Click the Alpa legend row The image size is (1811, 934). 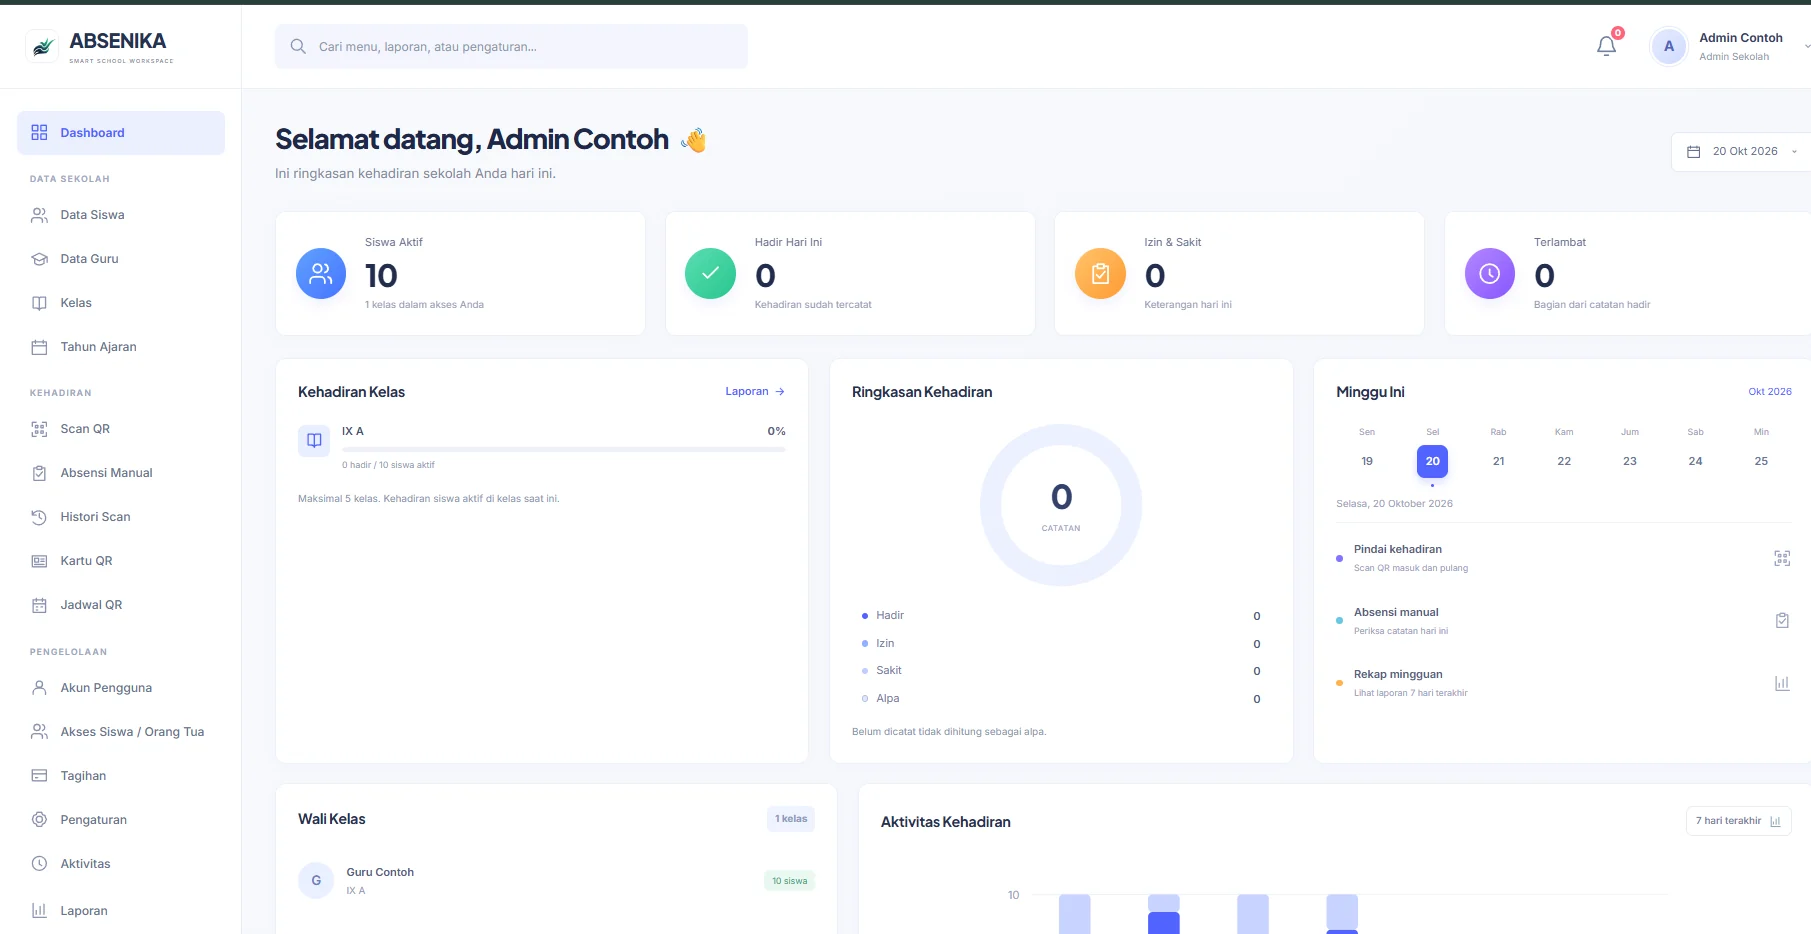[x=1061, y=699]
